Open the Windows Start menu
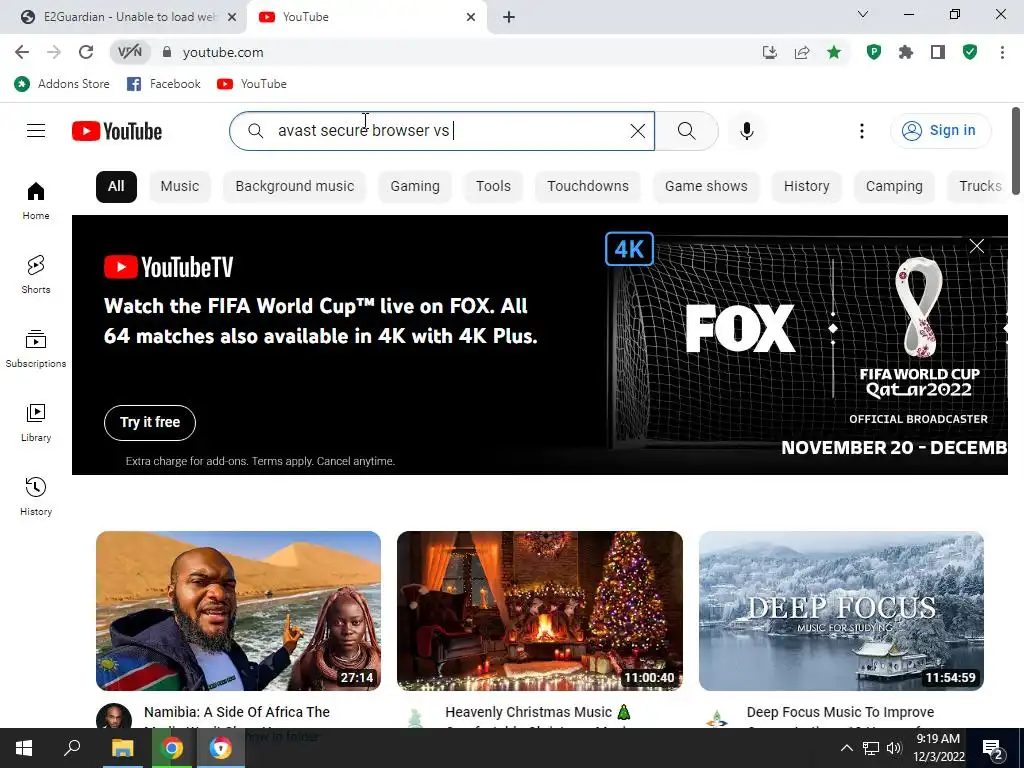 point(24,748)
